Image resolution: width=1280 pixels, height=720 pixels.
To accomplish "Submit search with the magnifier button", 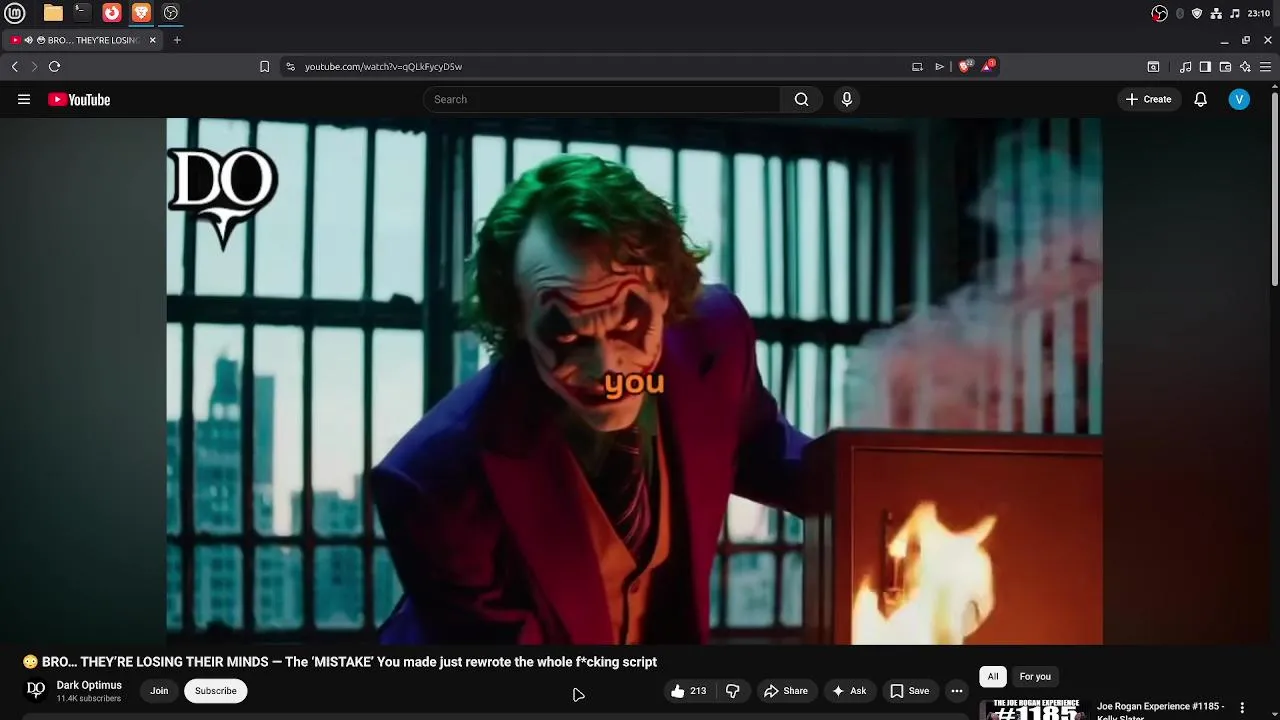I will (801, 99).
